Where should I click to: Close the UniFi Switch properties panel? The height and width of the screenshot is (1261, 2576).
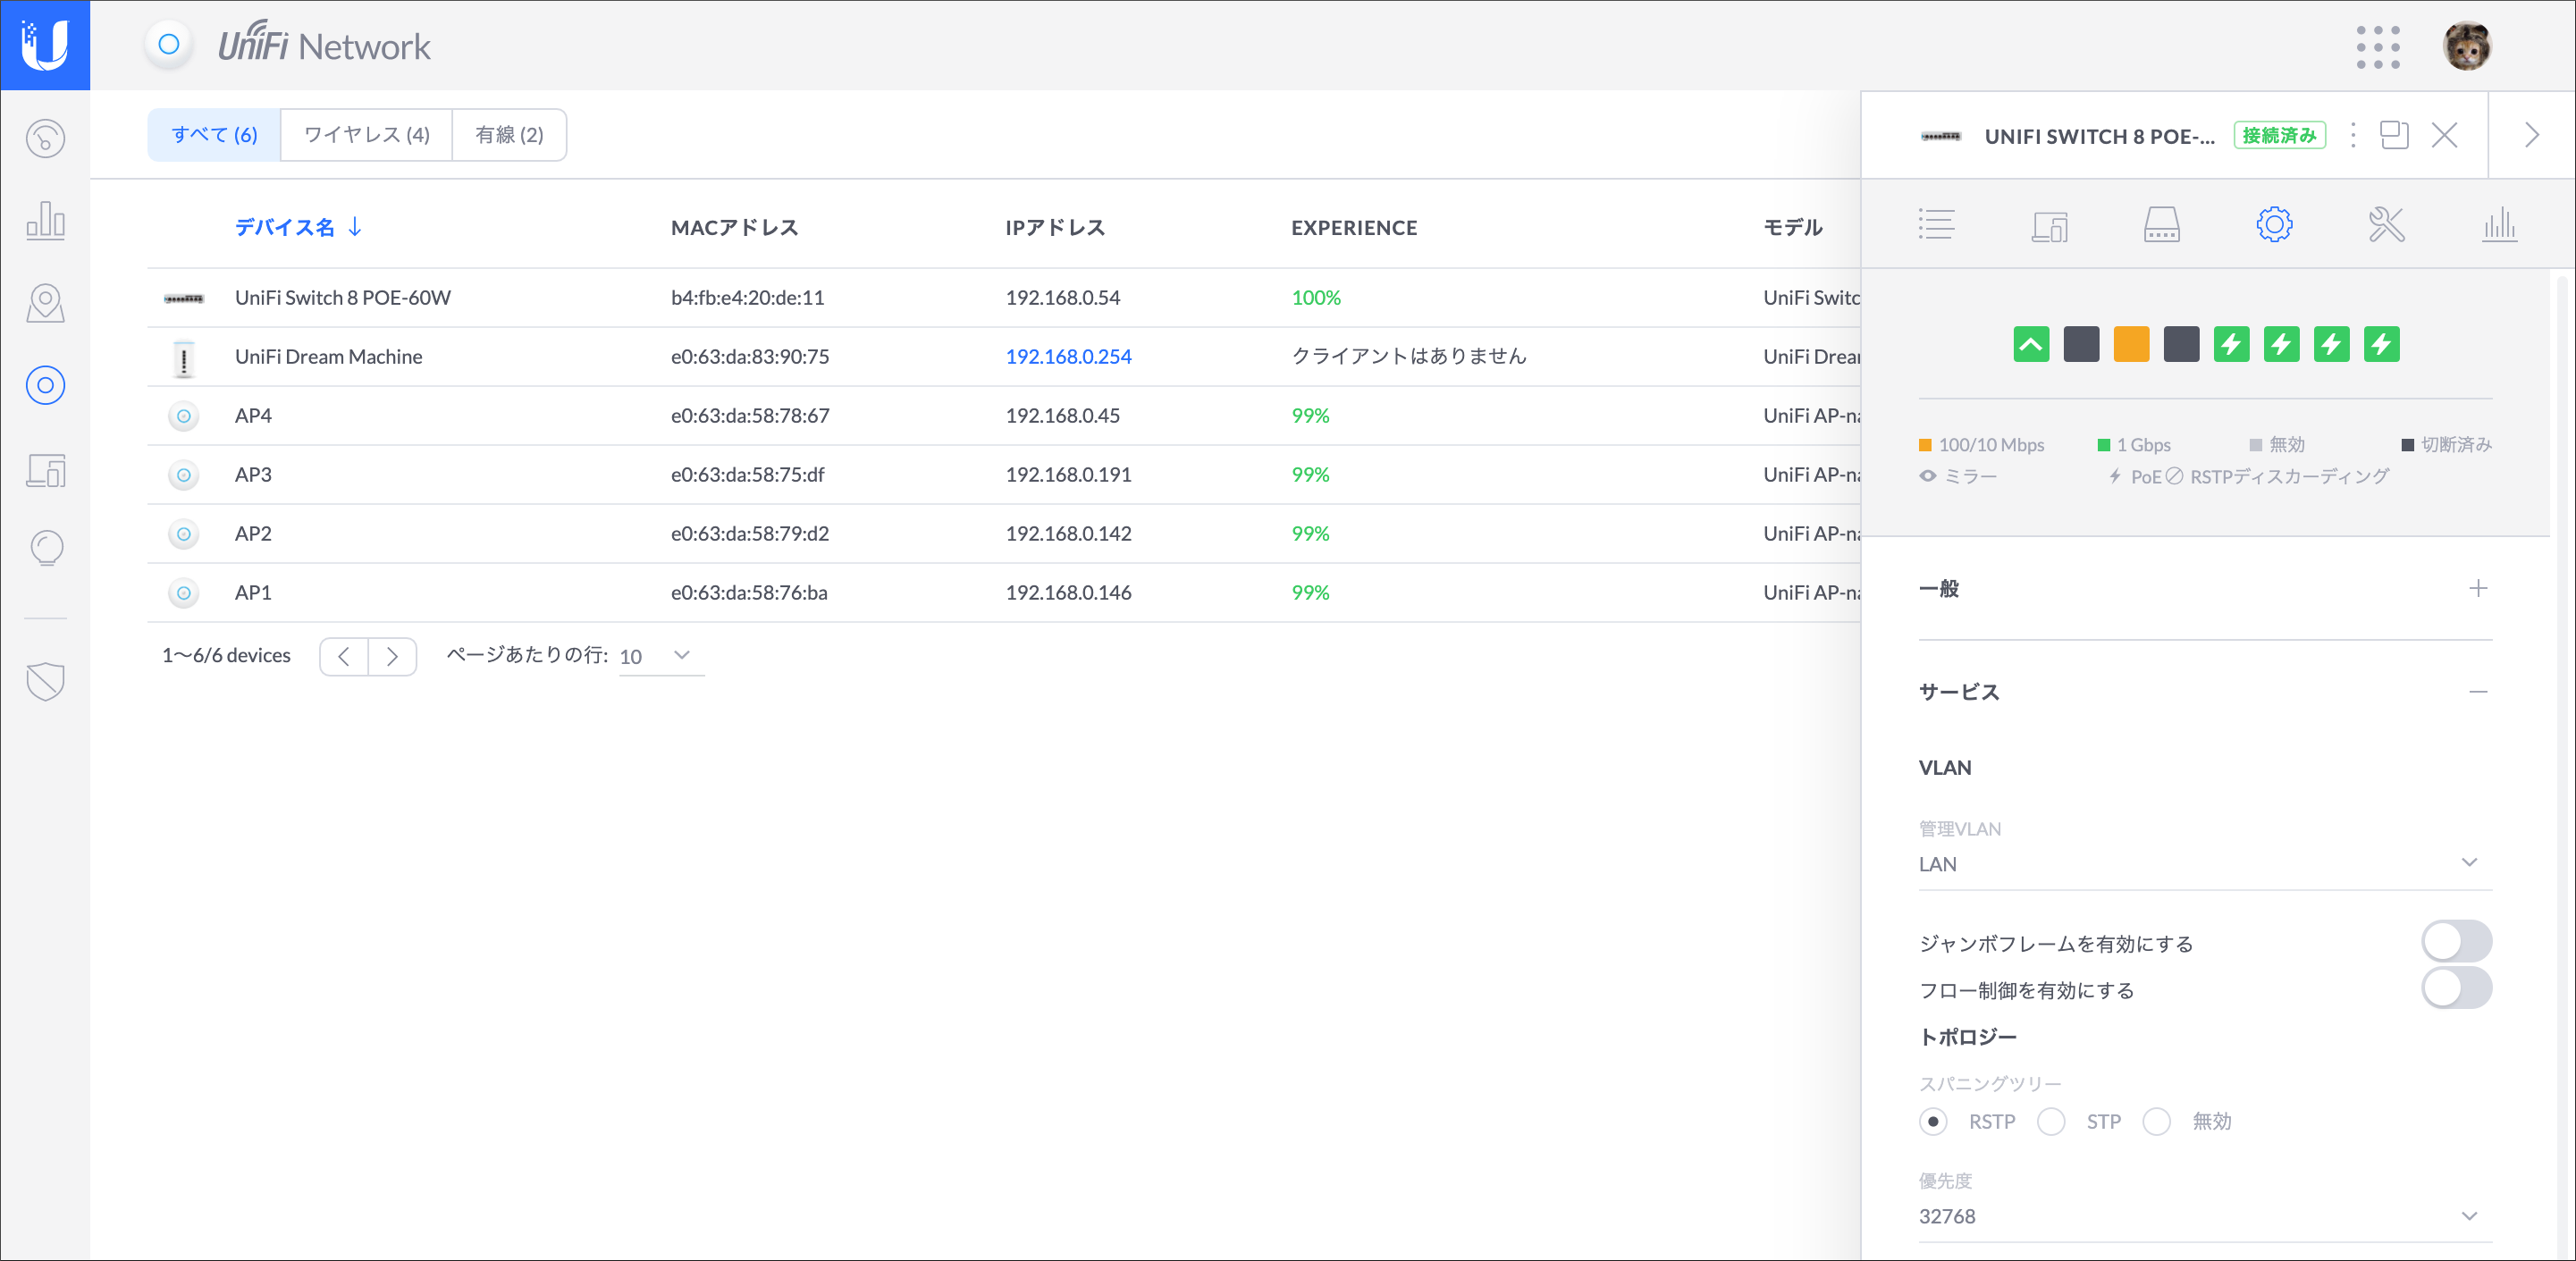click(x=2445, y=135)
